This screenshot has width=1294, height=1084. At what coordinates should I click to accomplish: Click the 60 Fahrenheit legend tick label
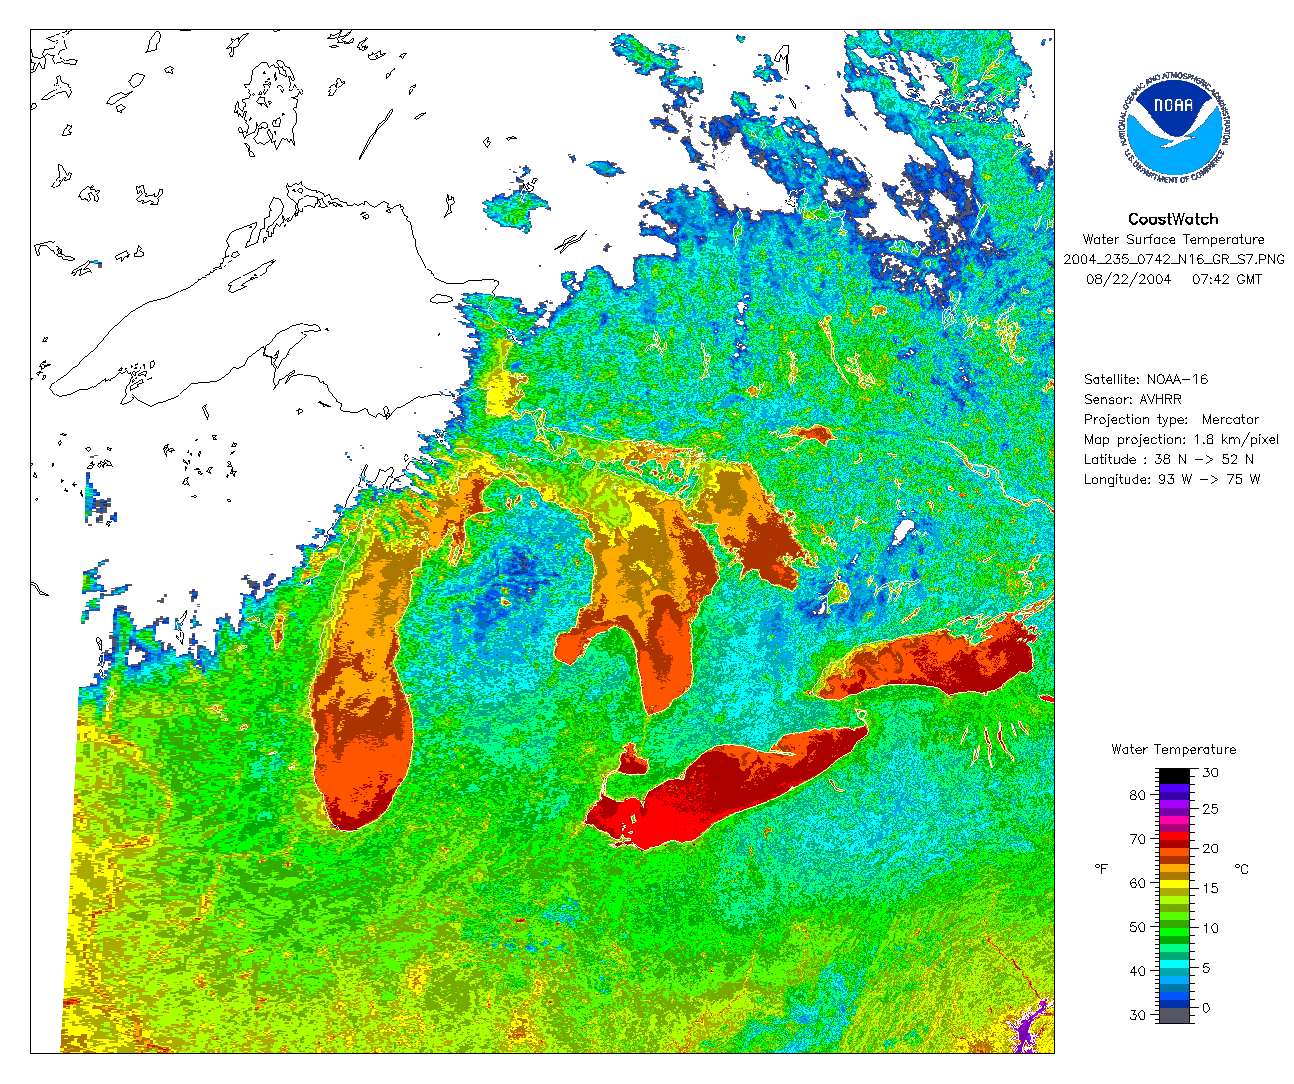[x=1138, y=883]
